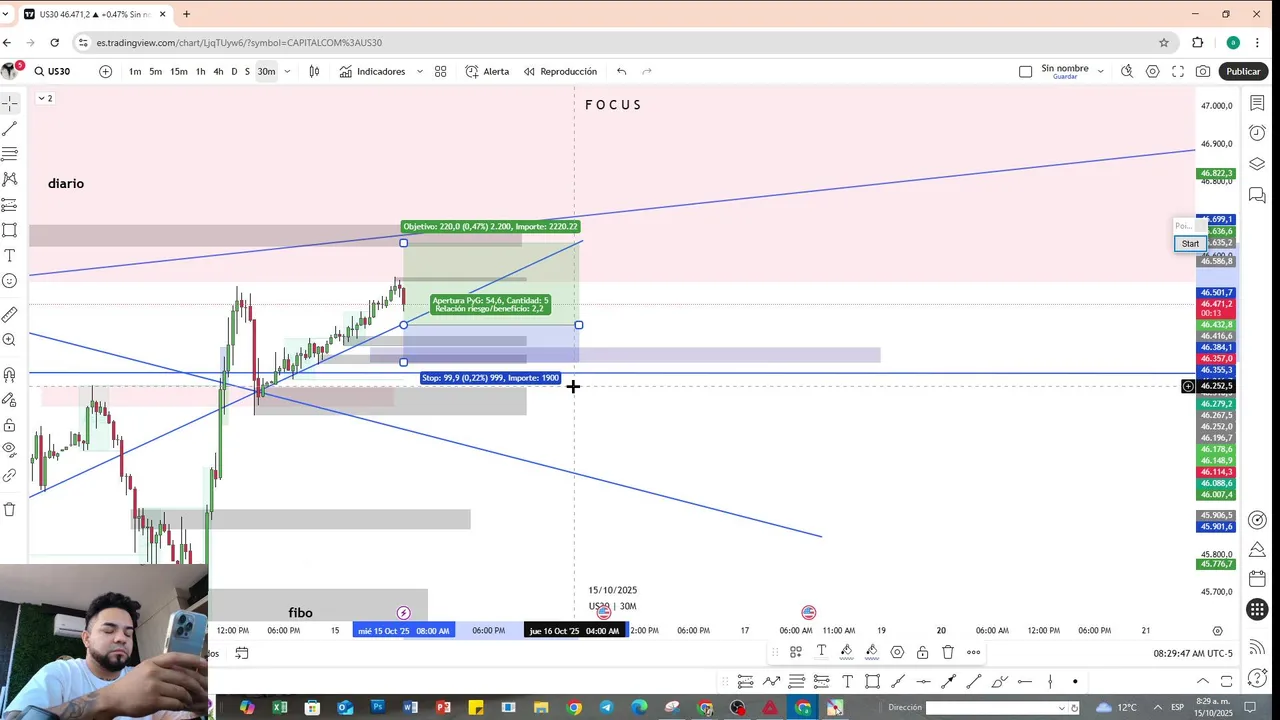Select the 1m timeframe
1280x720 pixels.
point(135,71)
